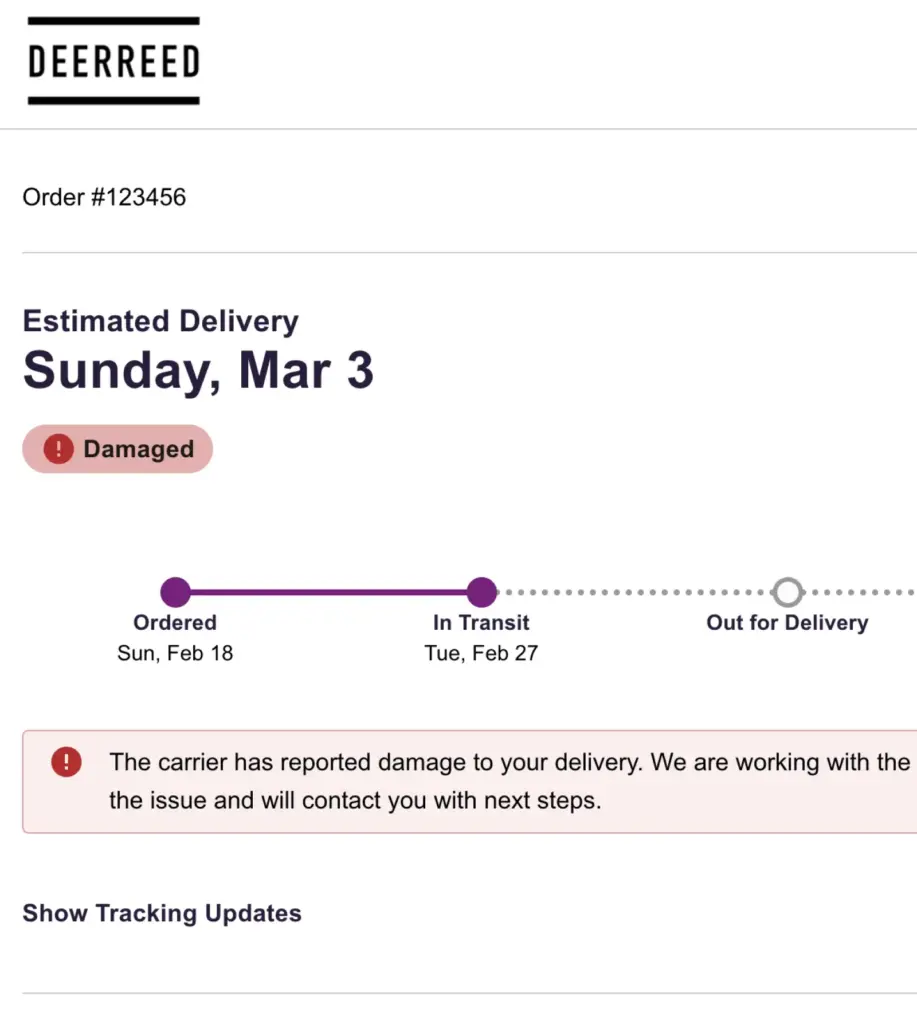This screenshot has height=1024, width=917.
Task: Click the DEERREED logo
Action: 113,61
